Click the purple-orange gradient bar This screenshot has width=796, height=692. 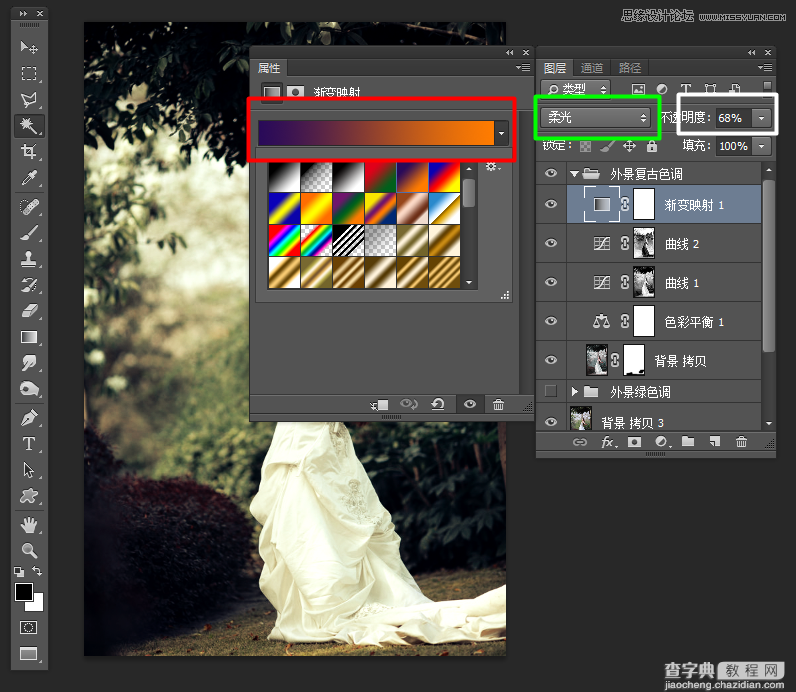[376, 133]
